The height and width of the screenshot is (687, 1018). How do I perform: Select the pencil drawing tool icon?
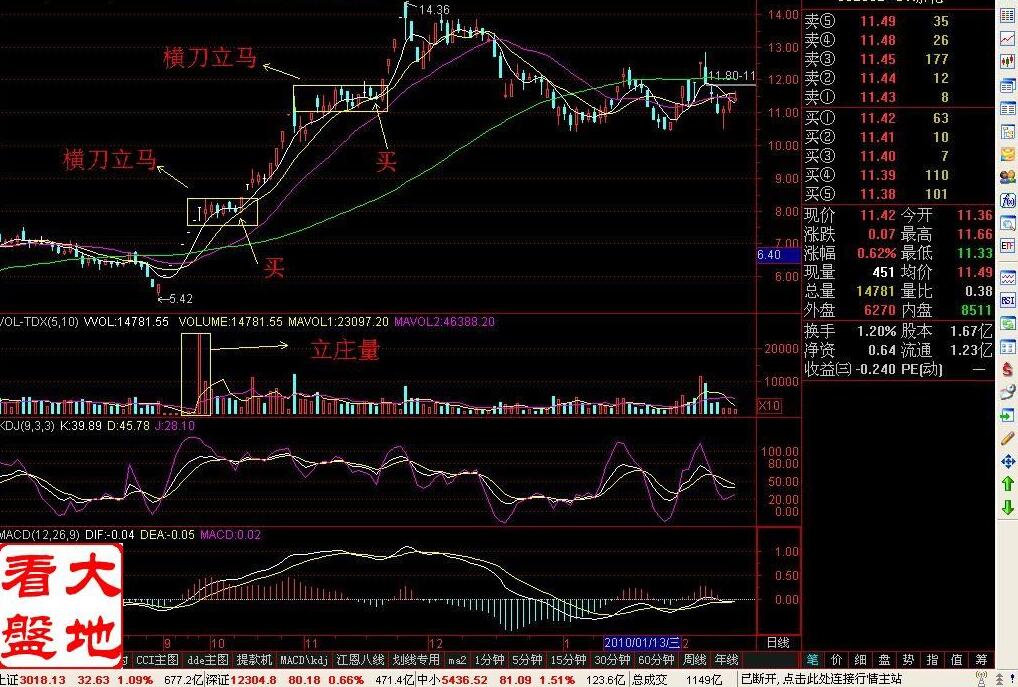pos(1008,438)
